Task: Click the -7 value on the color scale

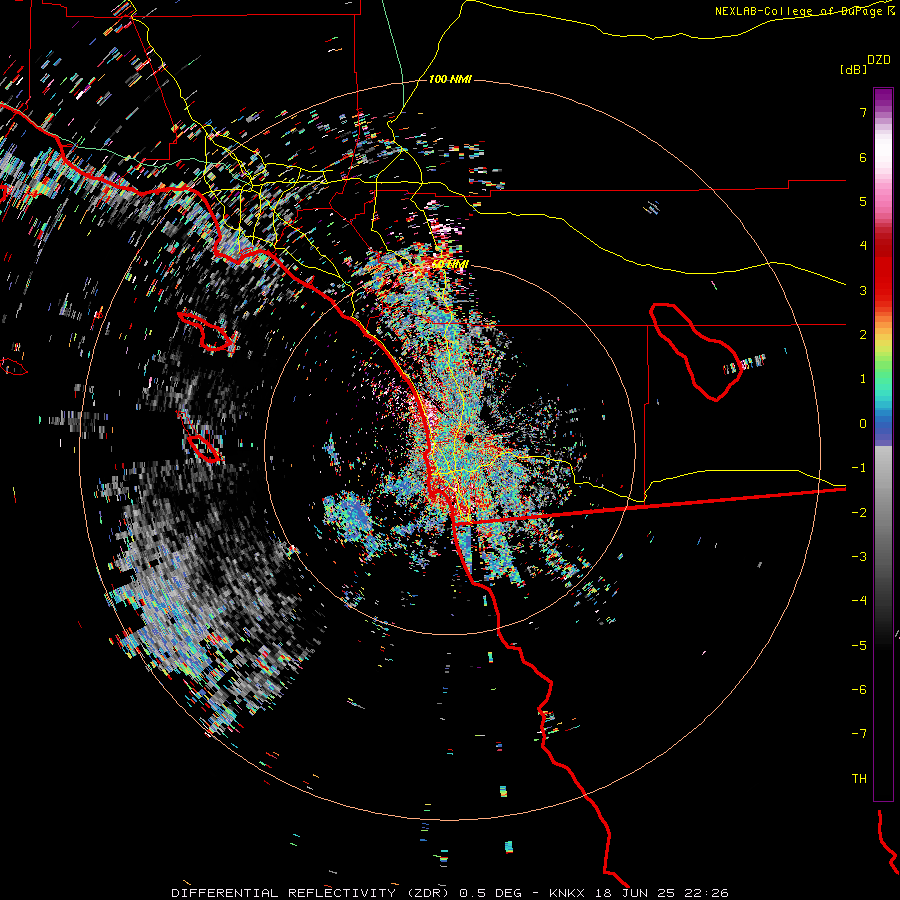Action: pos(859,734)
